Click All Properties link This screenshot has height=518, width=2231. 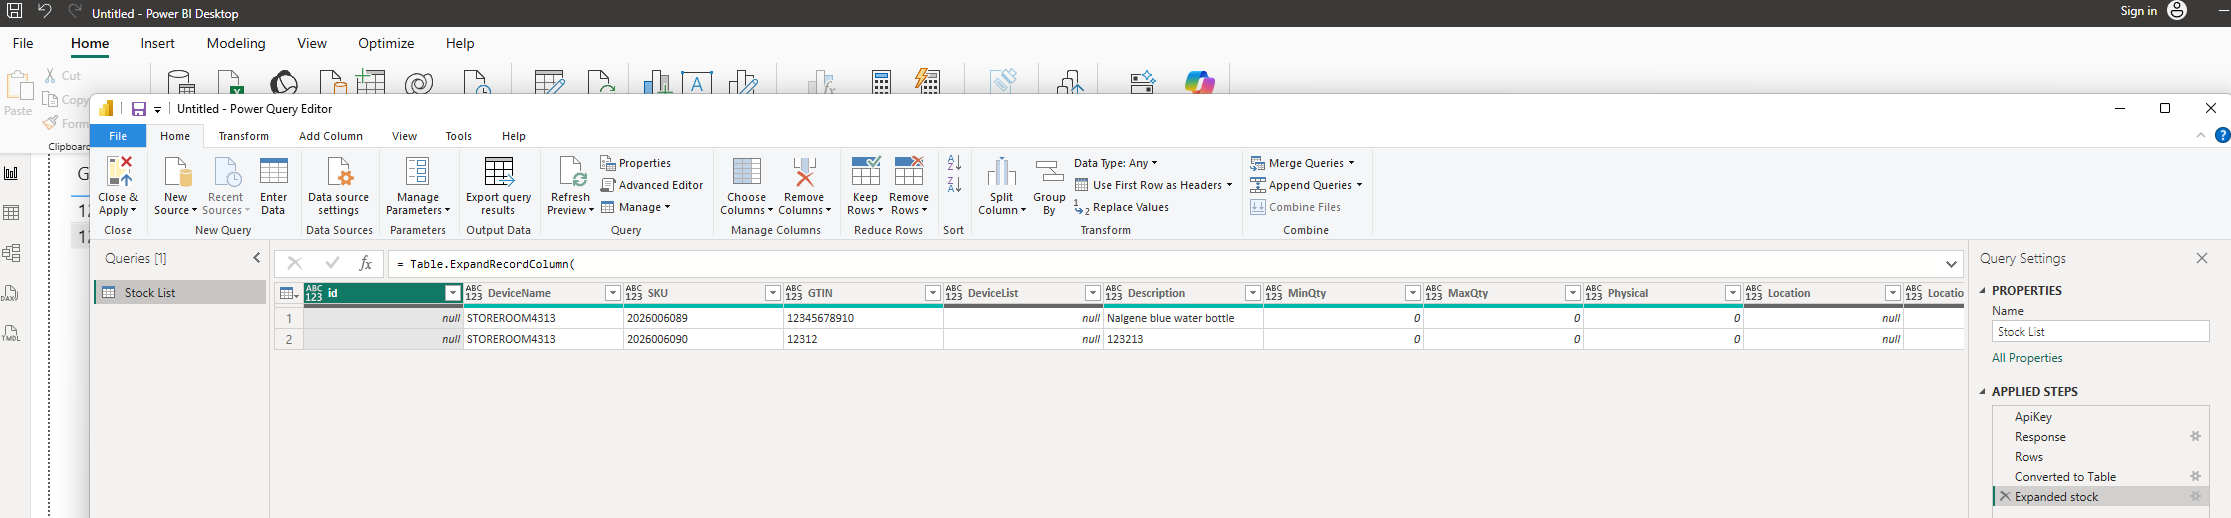pyautogui.click(x=2027, y=358)
